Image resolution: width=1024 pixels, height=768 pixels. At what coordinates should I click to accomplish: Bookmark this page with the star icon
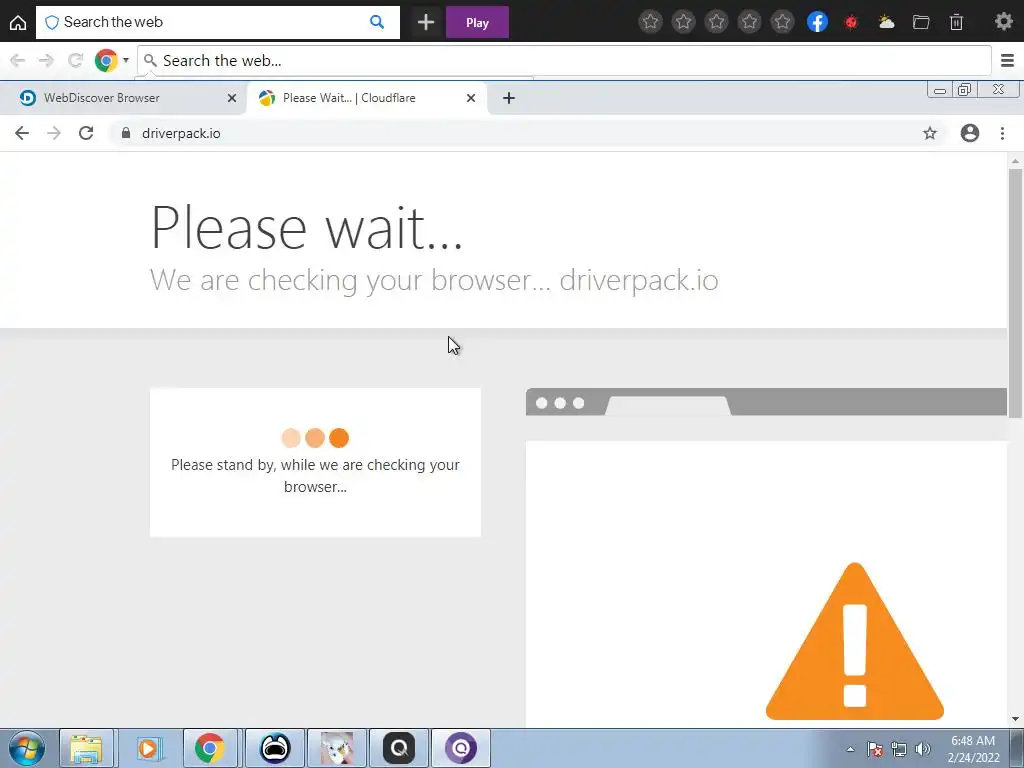[x=929, y=133]
